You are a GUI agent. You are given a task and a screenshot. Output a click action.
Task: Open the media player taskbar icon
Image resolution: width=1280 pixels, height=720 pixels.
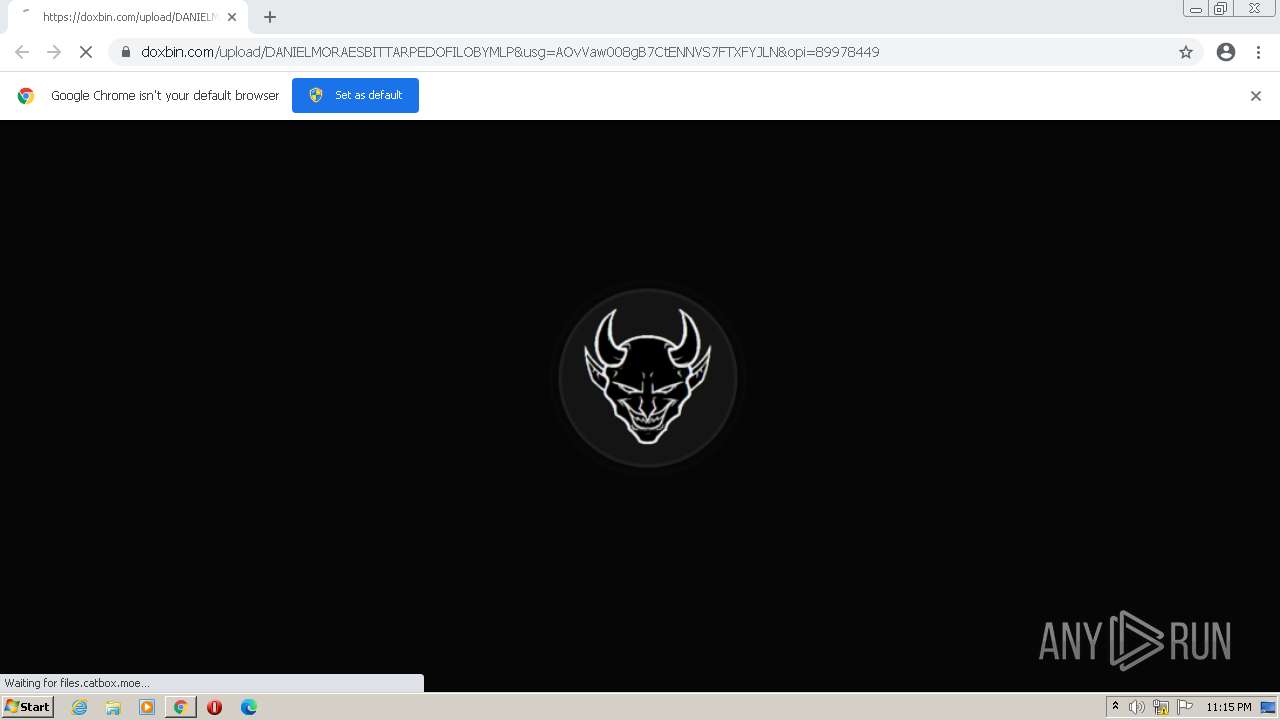[x=147, y=707]
